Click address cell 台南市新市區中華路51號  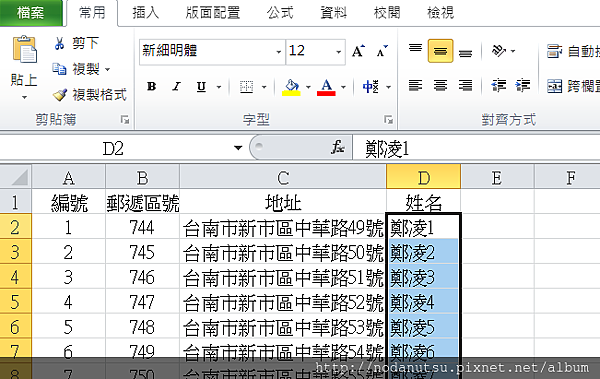(x=283, y=277)
